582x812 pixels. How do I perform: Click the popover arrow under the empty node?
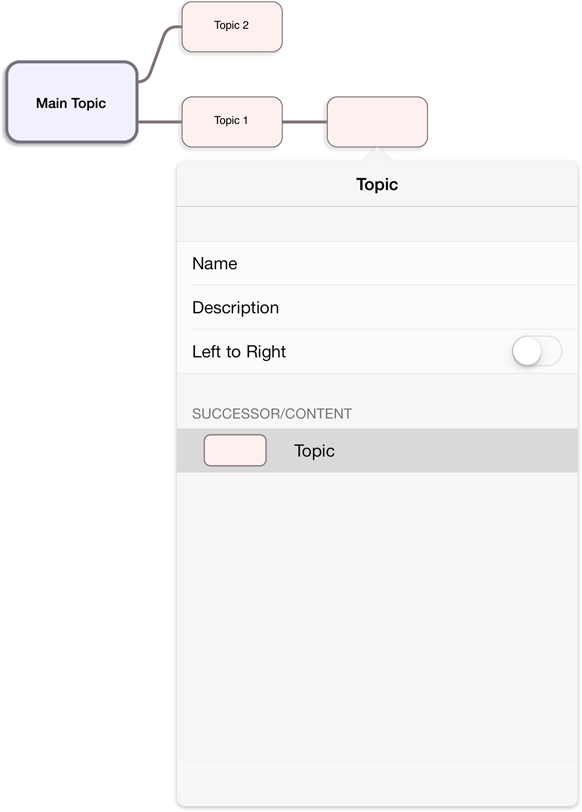(x=377, y=154)
